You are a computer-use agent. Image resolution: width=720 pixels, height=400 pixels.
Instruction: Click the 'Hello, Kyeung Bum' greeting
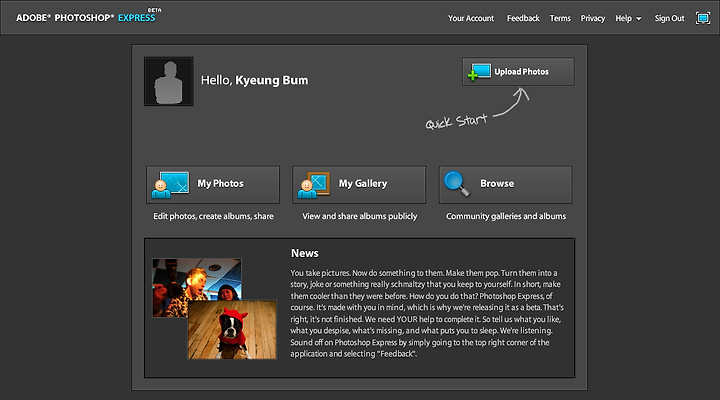point(254,80)
